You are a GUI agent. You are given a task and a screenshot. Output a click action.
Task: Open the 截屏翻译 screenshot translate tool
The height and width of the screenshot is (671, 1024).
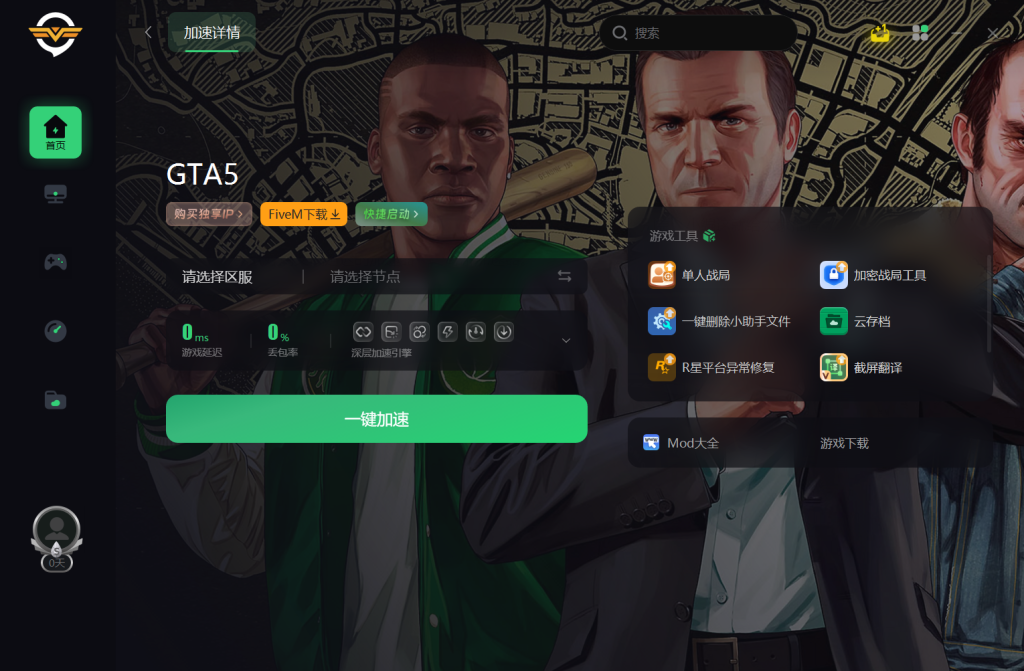[861, 367]
